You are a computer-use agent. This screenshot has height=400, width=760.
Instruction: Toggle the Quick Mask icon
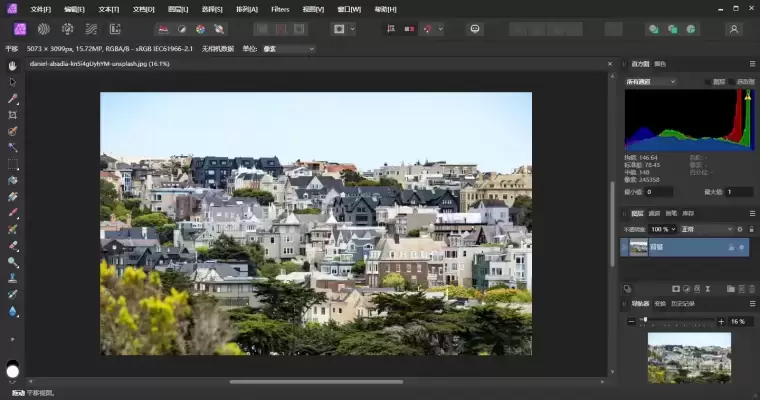coord(339,29)
